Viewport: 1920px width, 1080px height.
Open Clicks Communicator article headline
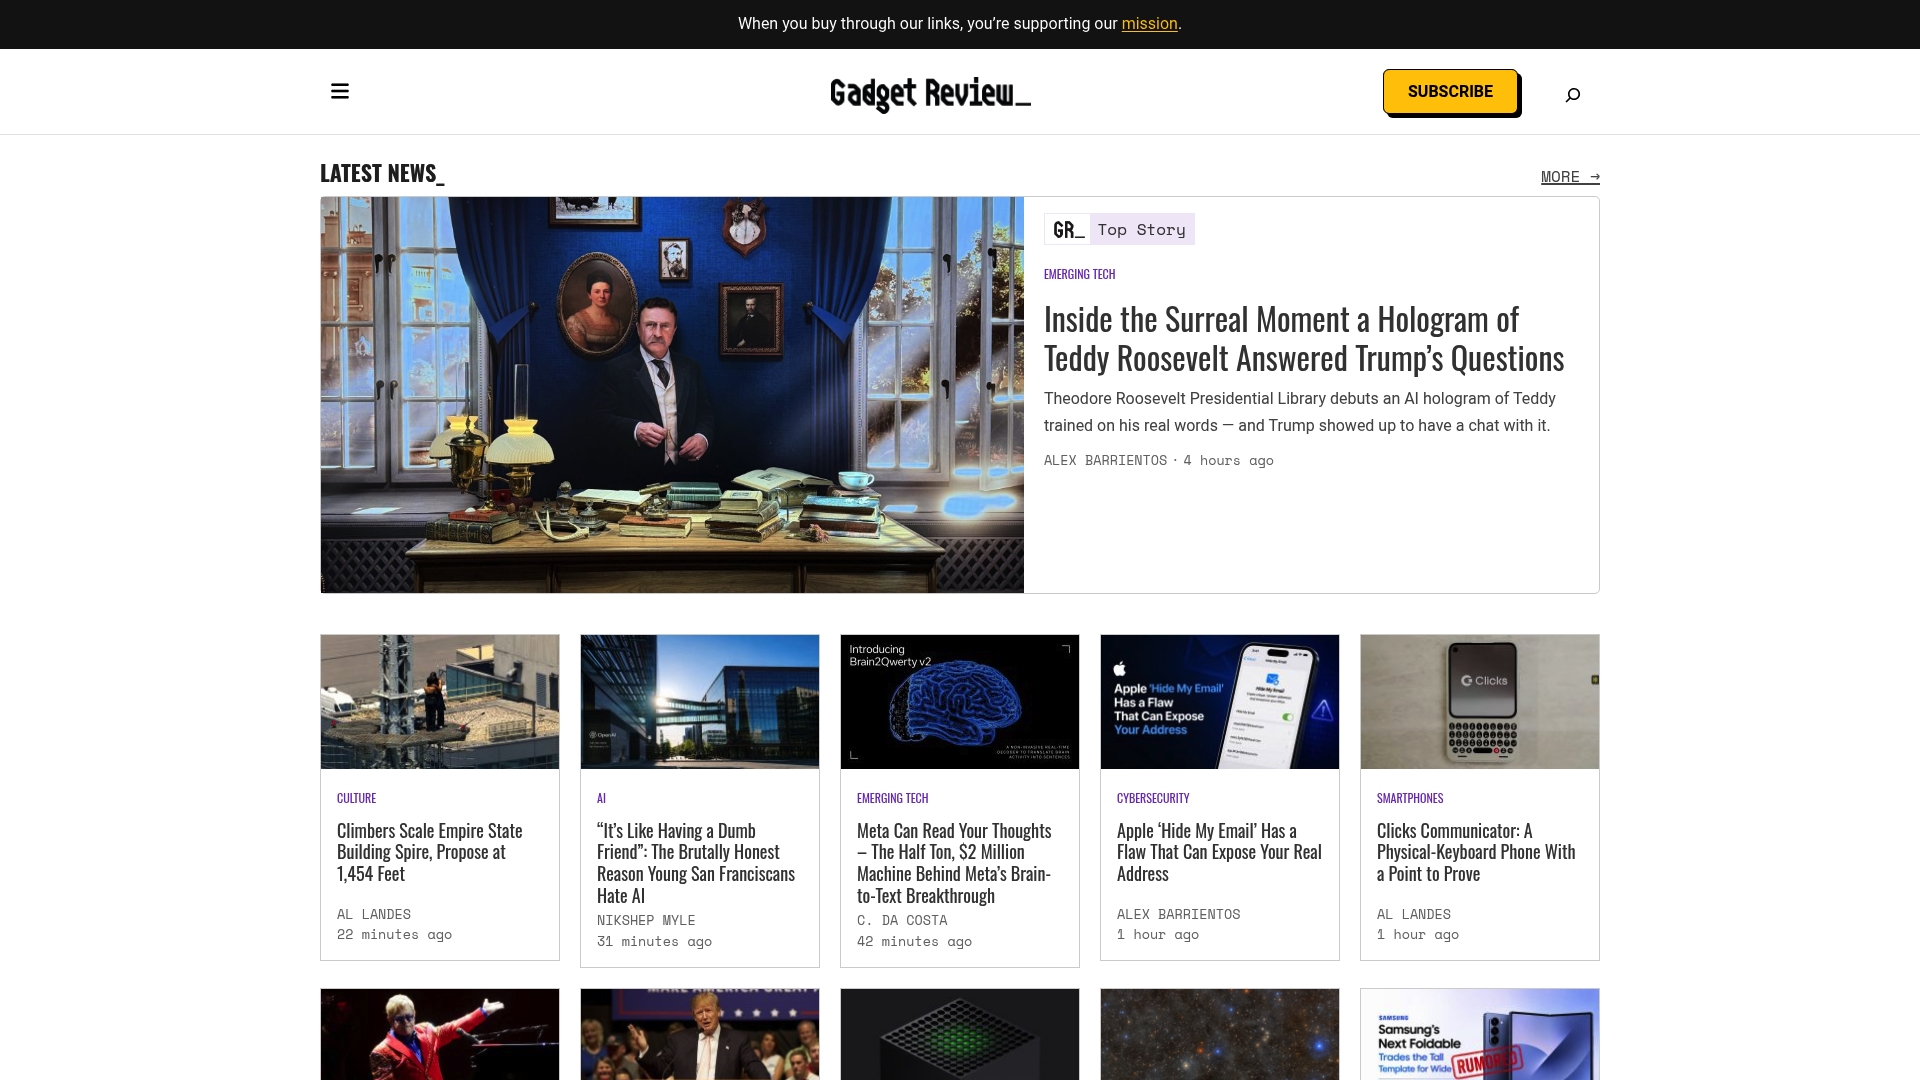tap(1476, 852)
